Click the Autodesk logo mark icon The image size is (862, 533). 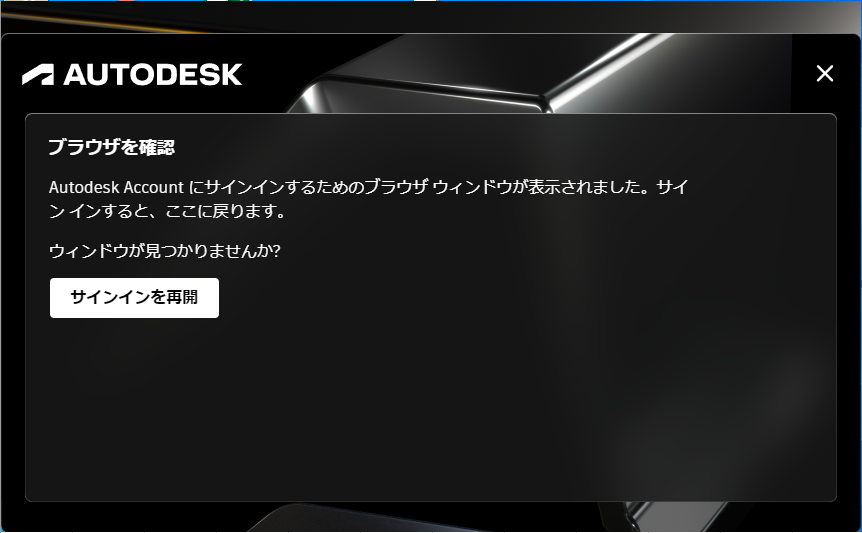(x=38, y=75)
